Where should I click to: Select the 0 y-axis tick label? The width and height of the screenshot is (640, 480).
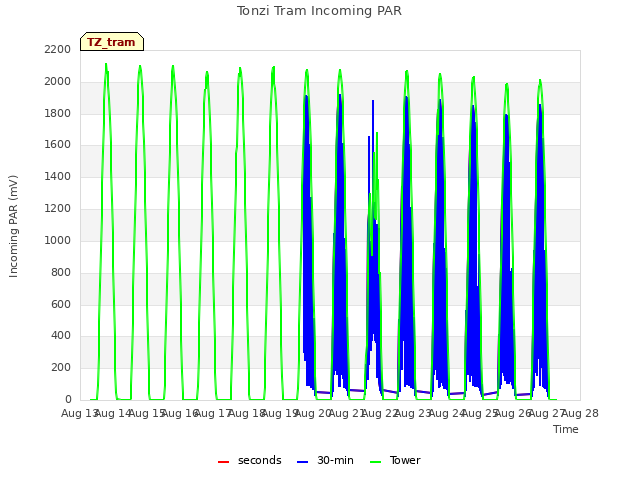point(68,399)
